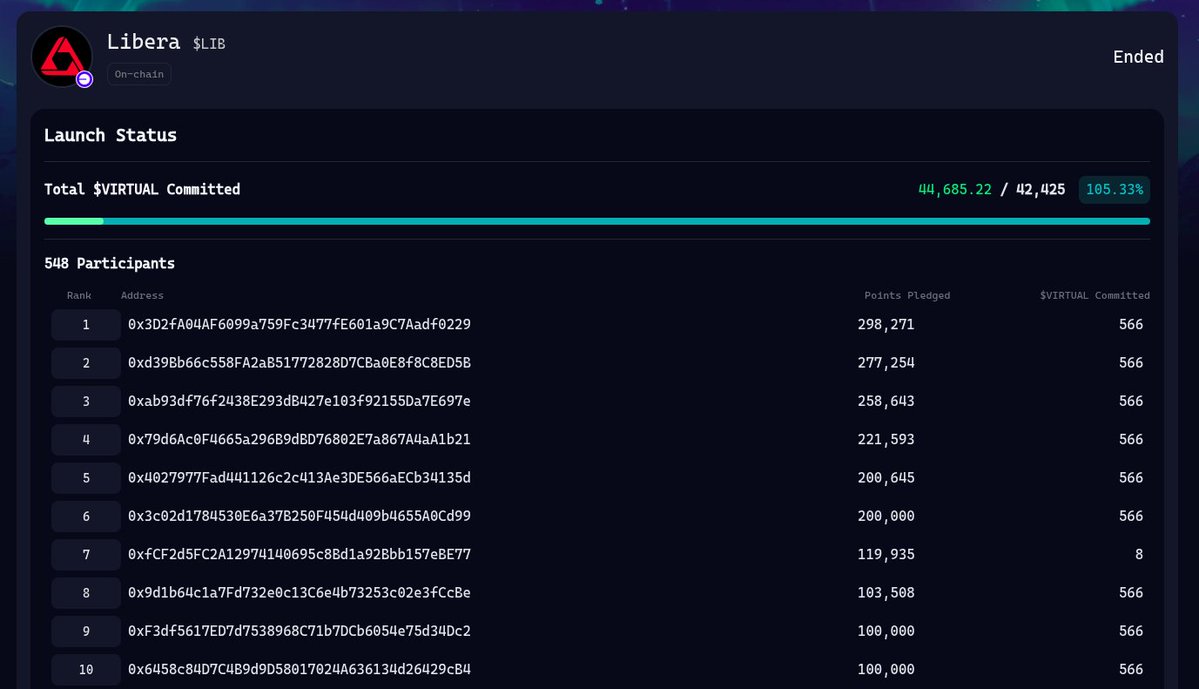Viewport: 1199px width, 689px height.
Task: Click the Rank column header
Action: pyautogui.click(x=79, y=295)
